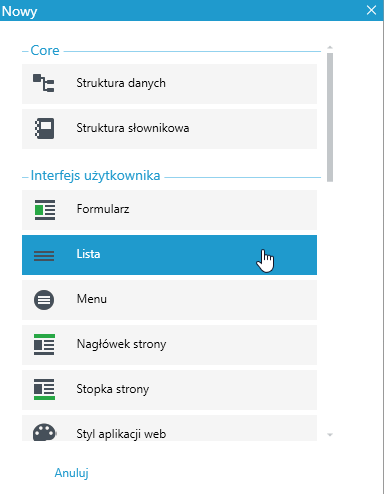Click the Styl aplikacji web palette icon

(44, 432)
